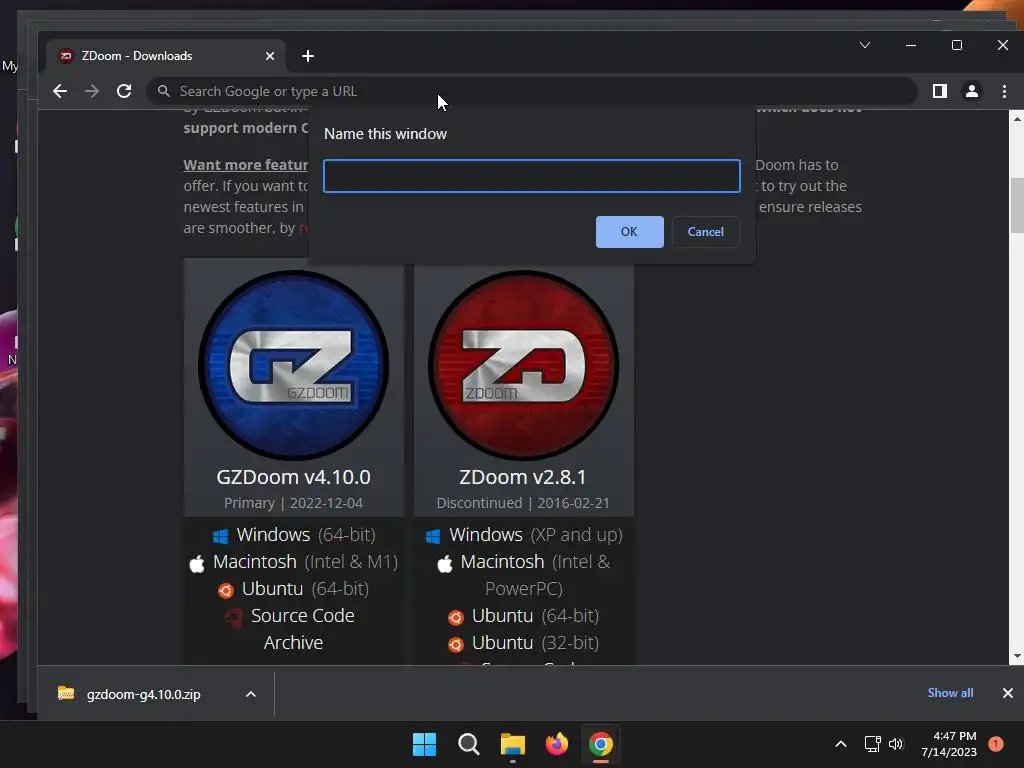Click the browser back arrow
The image size is (1024, 768).
click(60, 91)
